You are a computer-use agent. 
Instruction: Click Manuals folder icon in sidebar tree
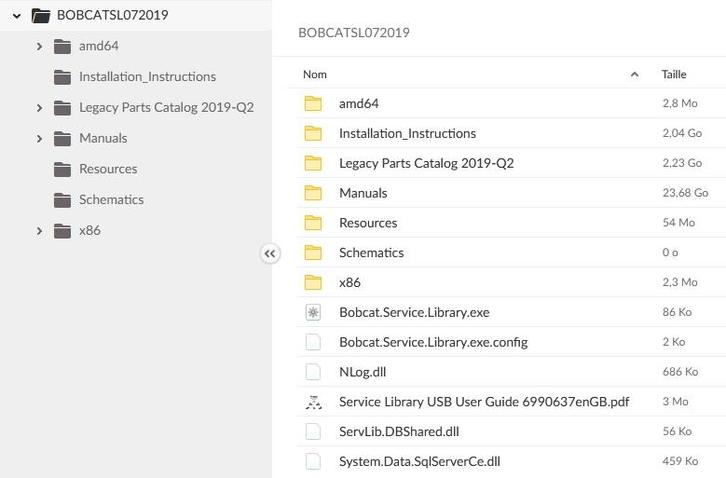62,138
